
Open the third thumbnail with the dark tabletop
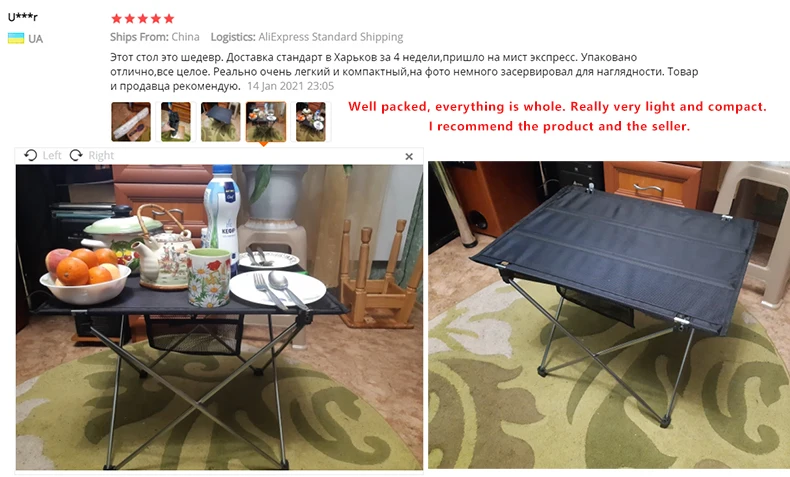point(221,122)
